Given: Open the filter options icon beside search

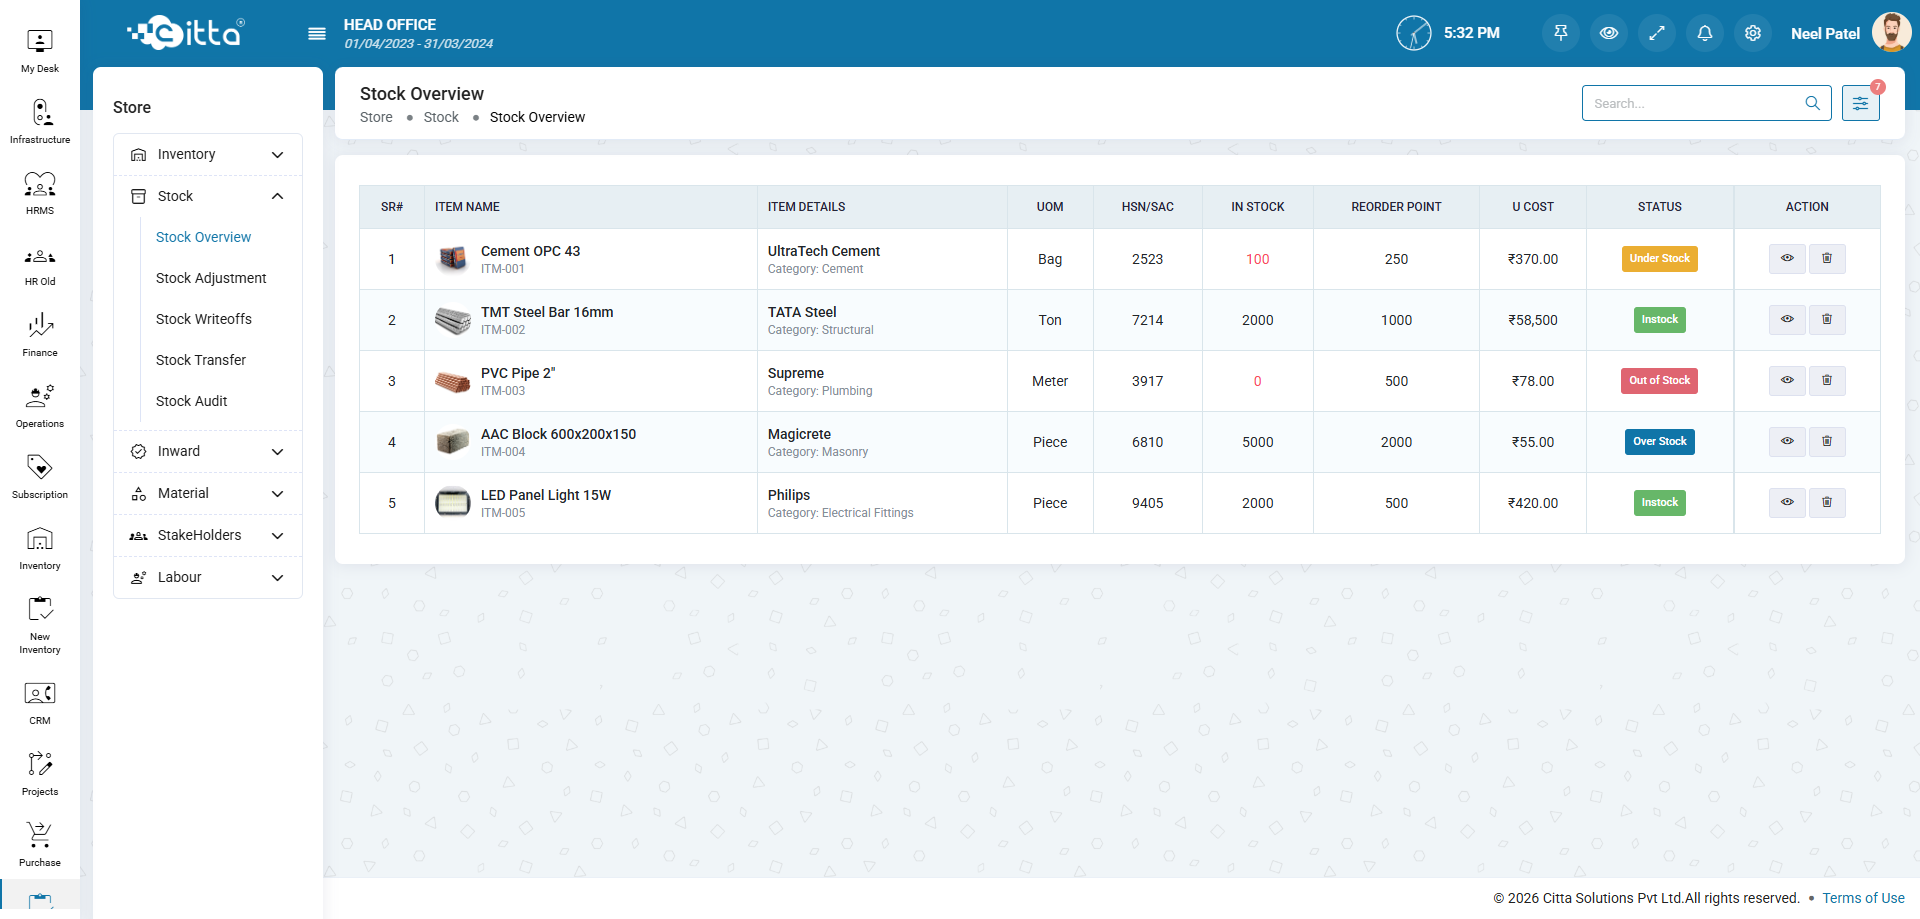Looking at the screenshot, I should pyautogui.click(x=1860, y=103).
